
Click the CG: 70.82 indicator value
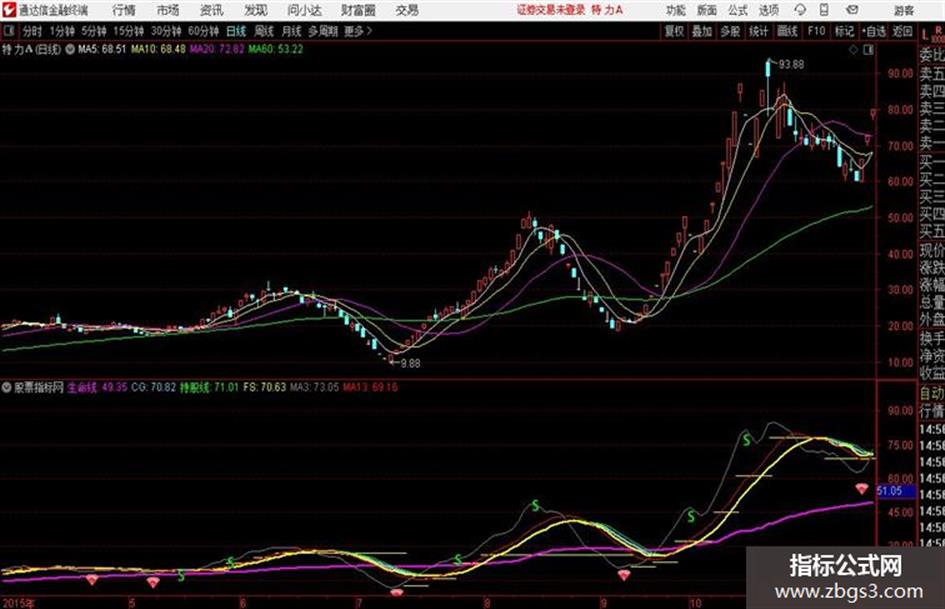pyautogui.click(x=154, y=387)
